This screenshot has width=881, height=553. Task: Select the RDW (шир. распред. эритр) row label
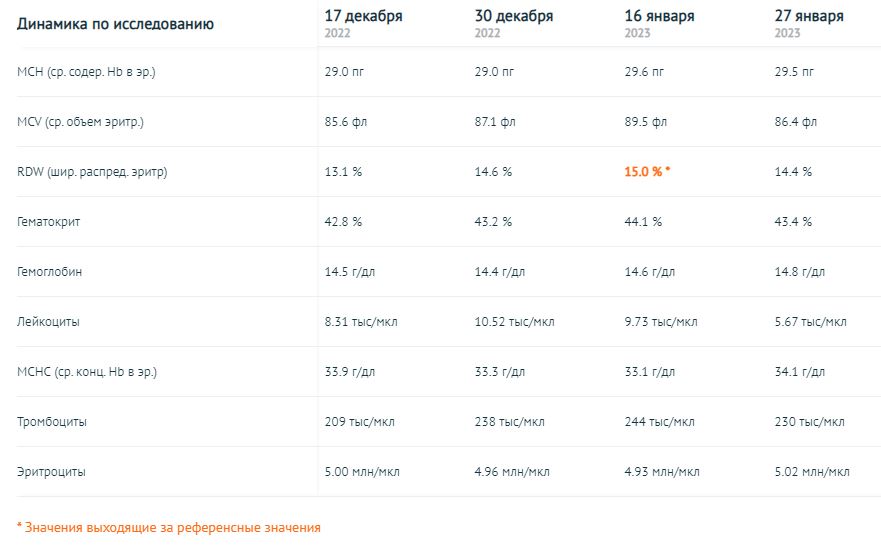point(92,172)
